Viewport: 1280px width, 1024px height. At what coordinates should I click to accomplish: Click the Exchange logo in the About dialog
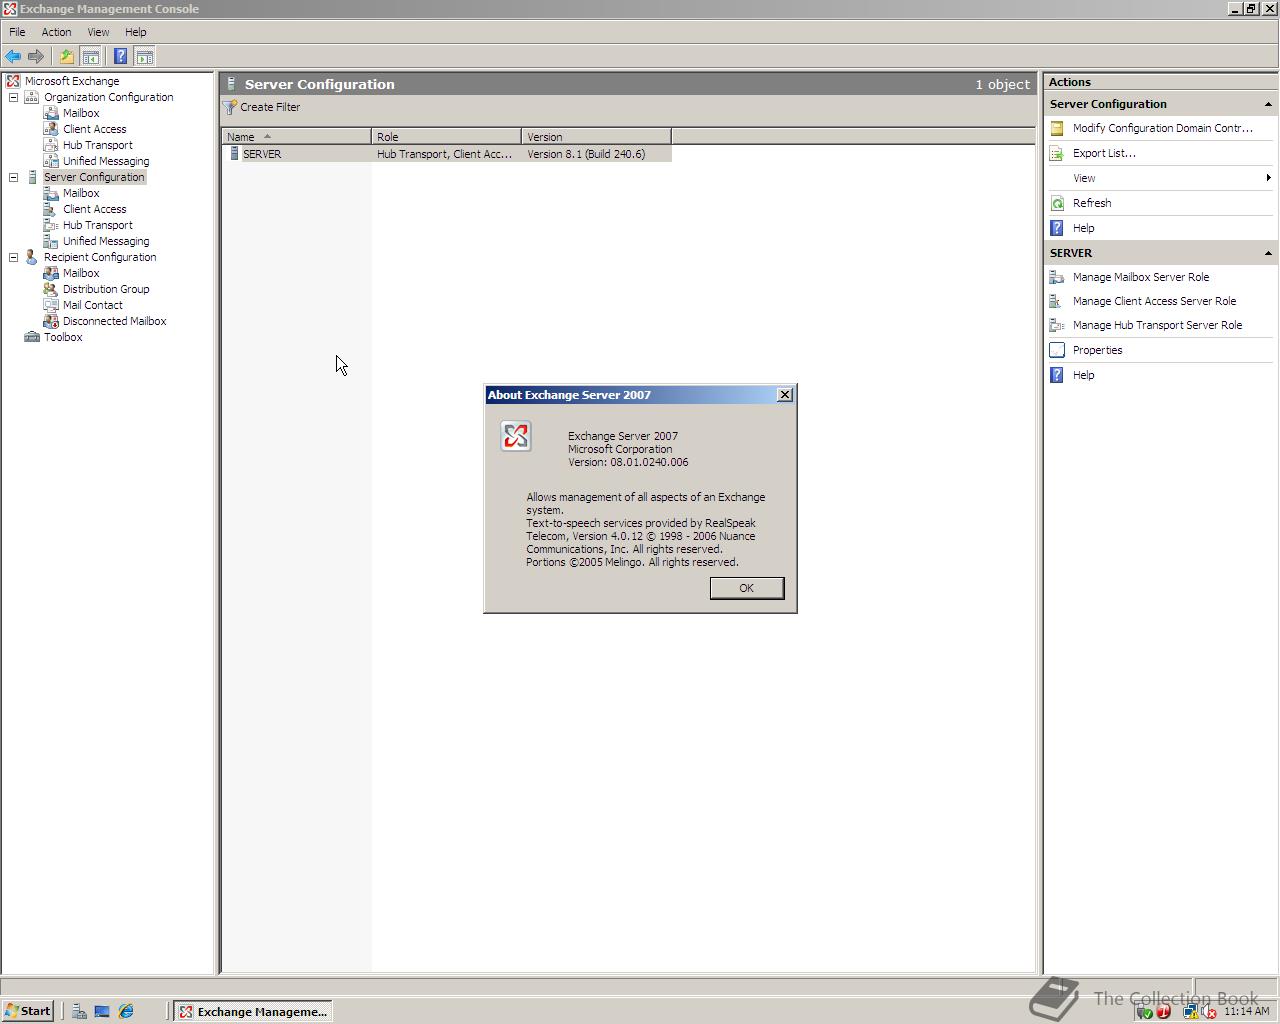pyautogui.click(x=516, y=436)
